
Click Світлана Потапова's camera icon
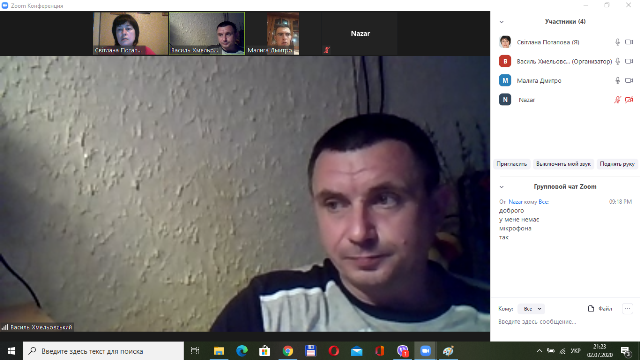point(629,42)
